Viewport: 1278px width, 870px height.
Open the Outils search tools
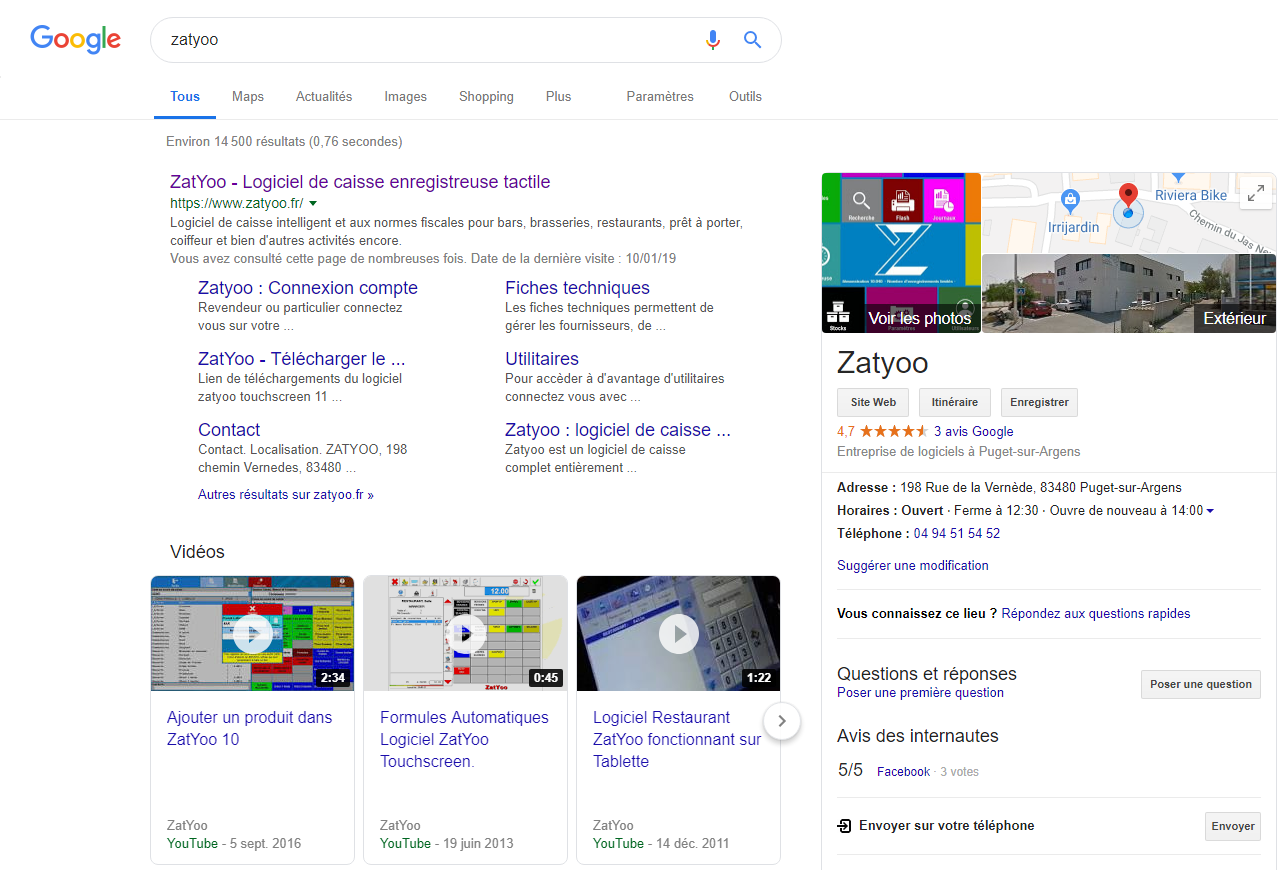(x=745, y=97)
